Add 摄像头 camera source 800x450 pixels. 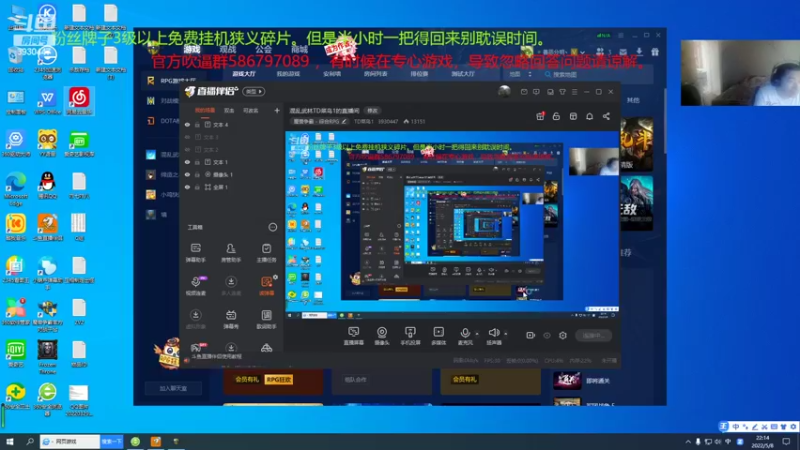[x=382, y=336]
